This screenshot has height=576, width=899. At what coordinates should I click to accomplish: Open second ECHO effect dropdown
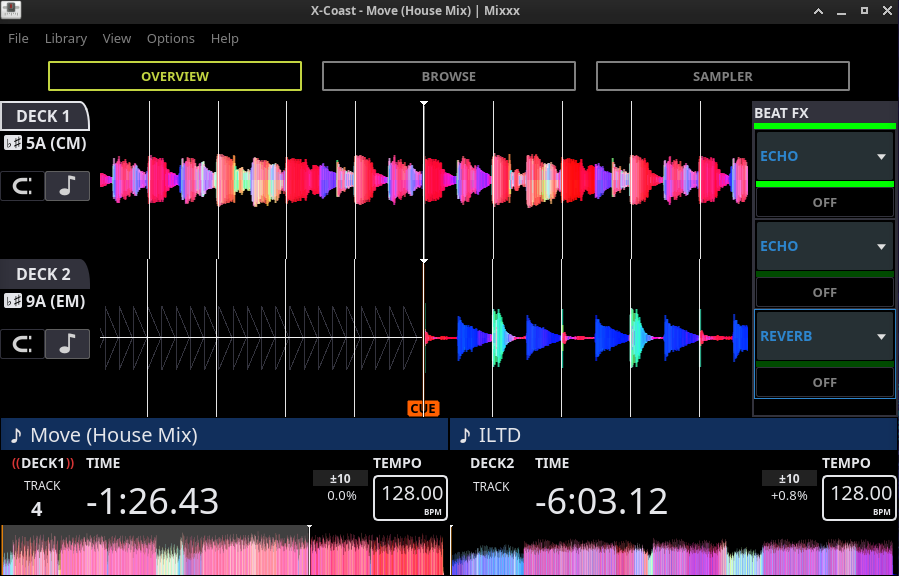pos(824,246)
